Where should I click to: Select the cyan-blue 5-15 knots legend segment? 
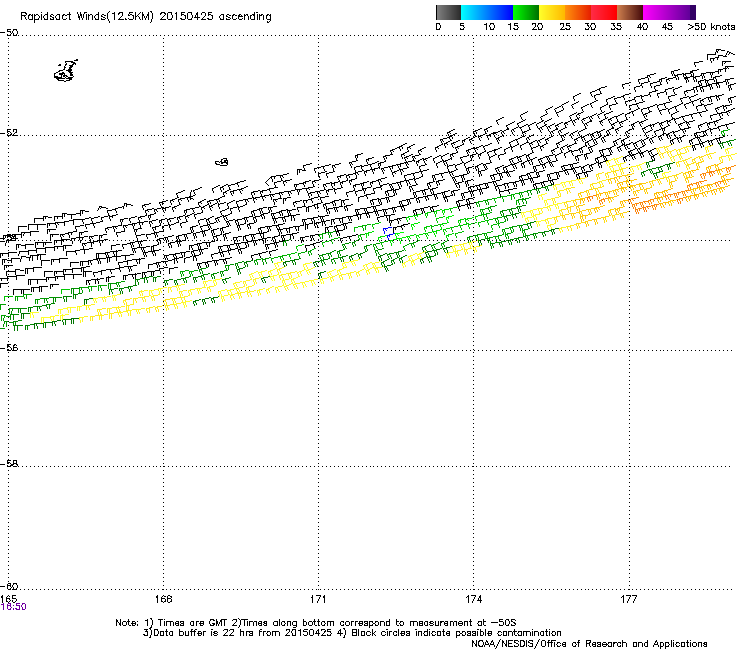(x=487, y=12)
